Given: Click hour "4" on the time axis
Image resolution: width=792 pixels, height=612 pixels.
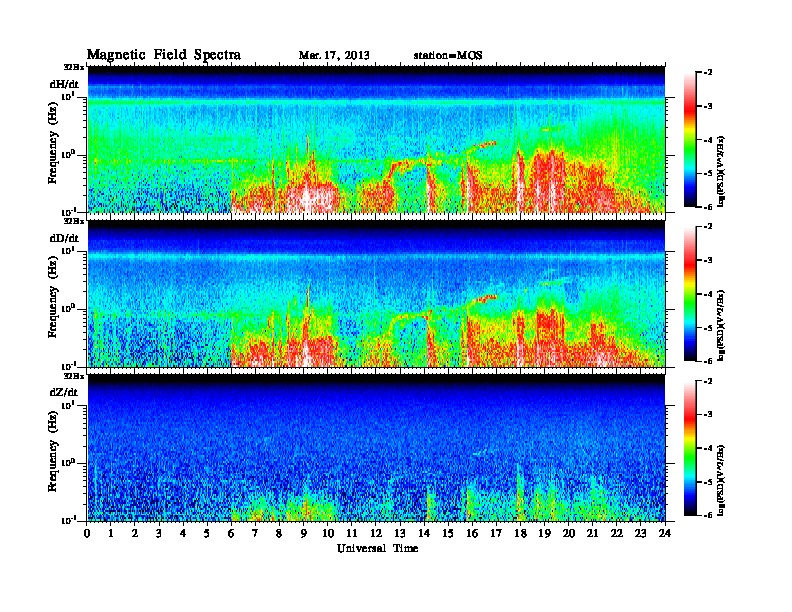Looking at the screenshot, I should click(x=183, y=534).
